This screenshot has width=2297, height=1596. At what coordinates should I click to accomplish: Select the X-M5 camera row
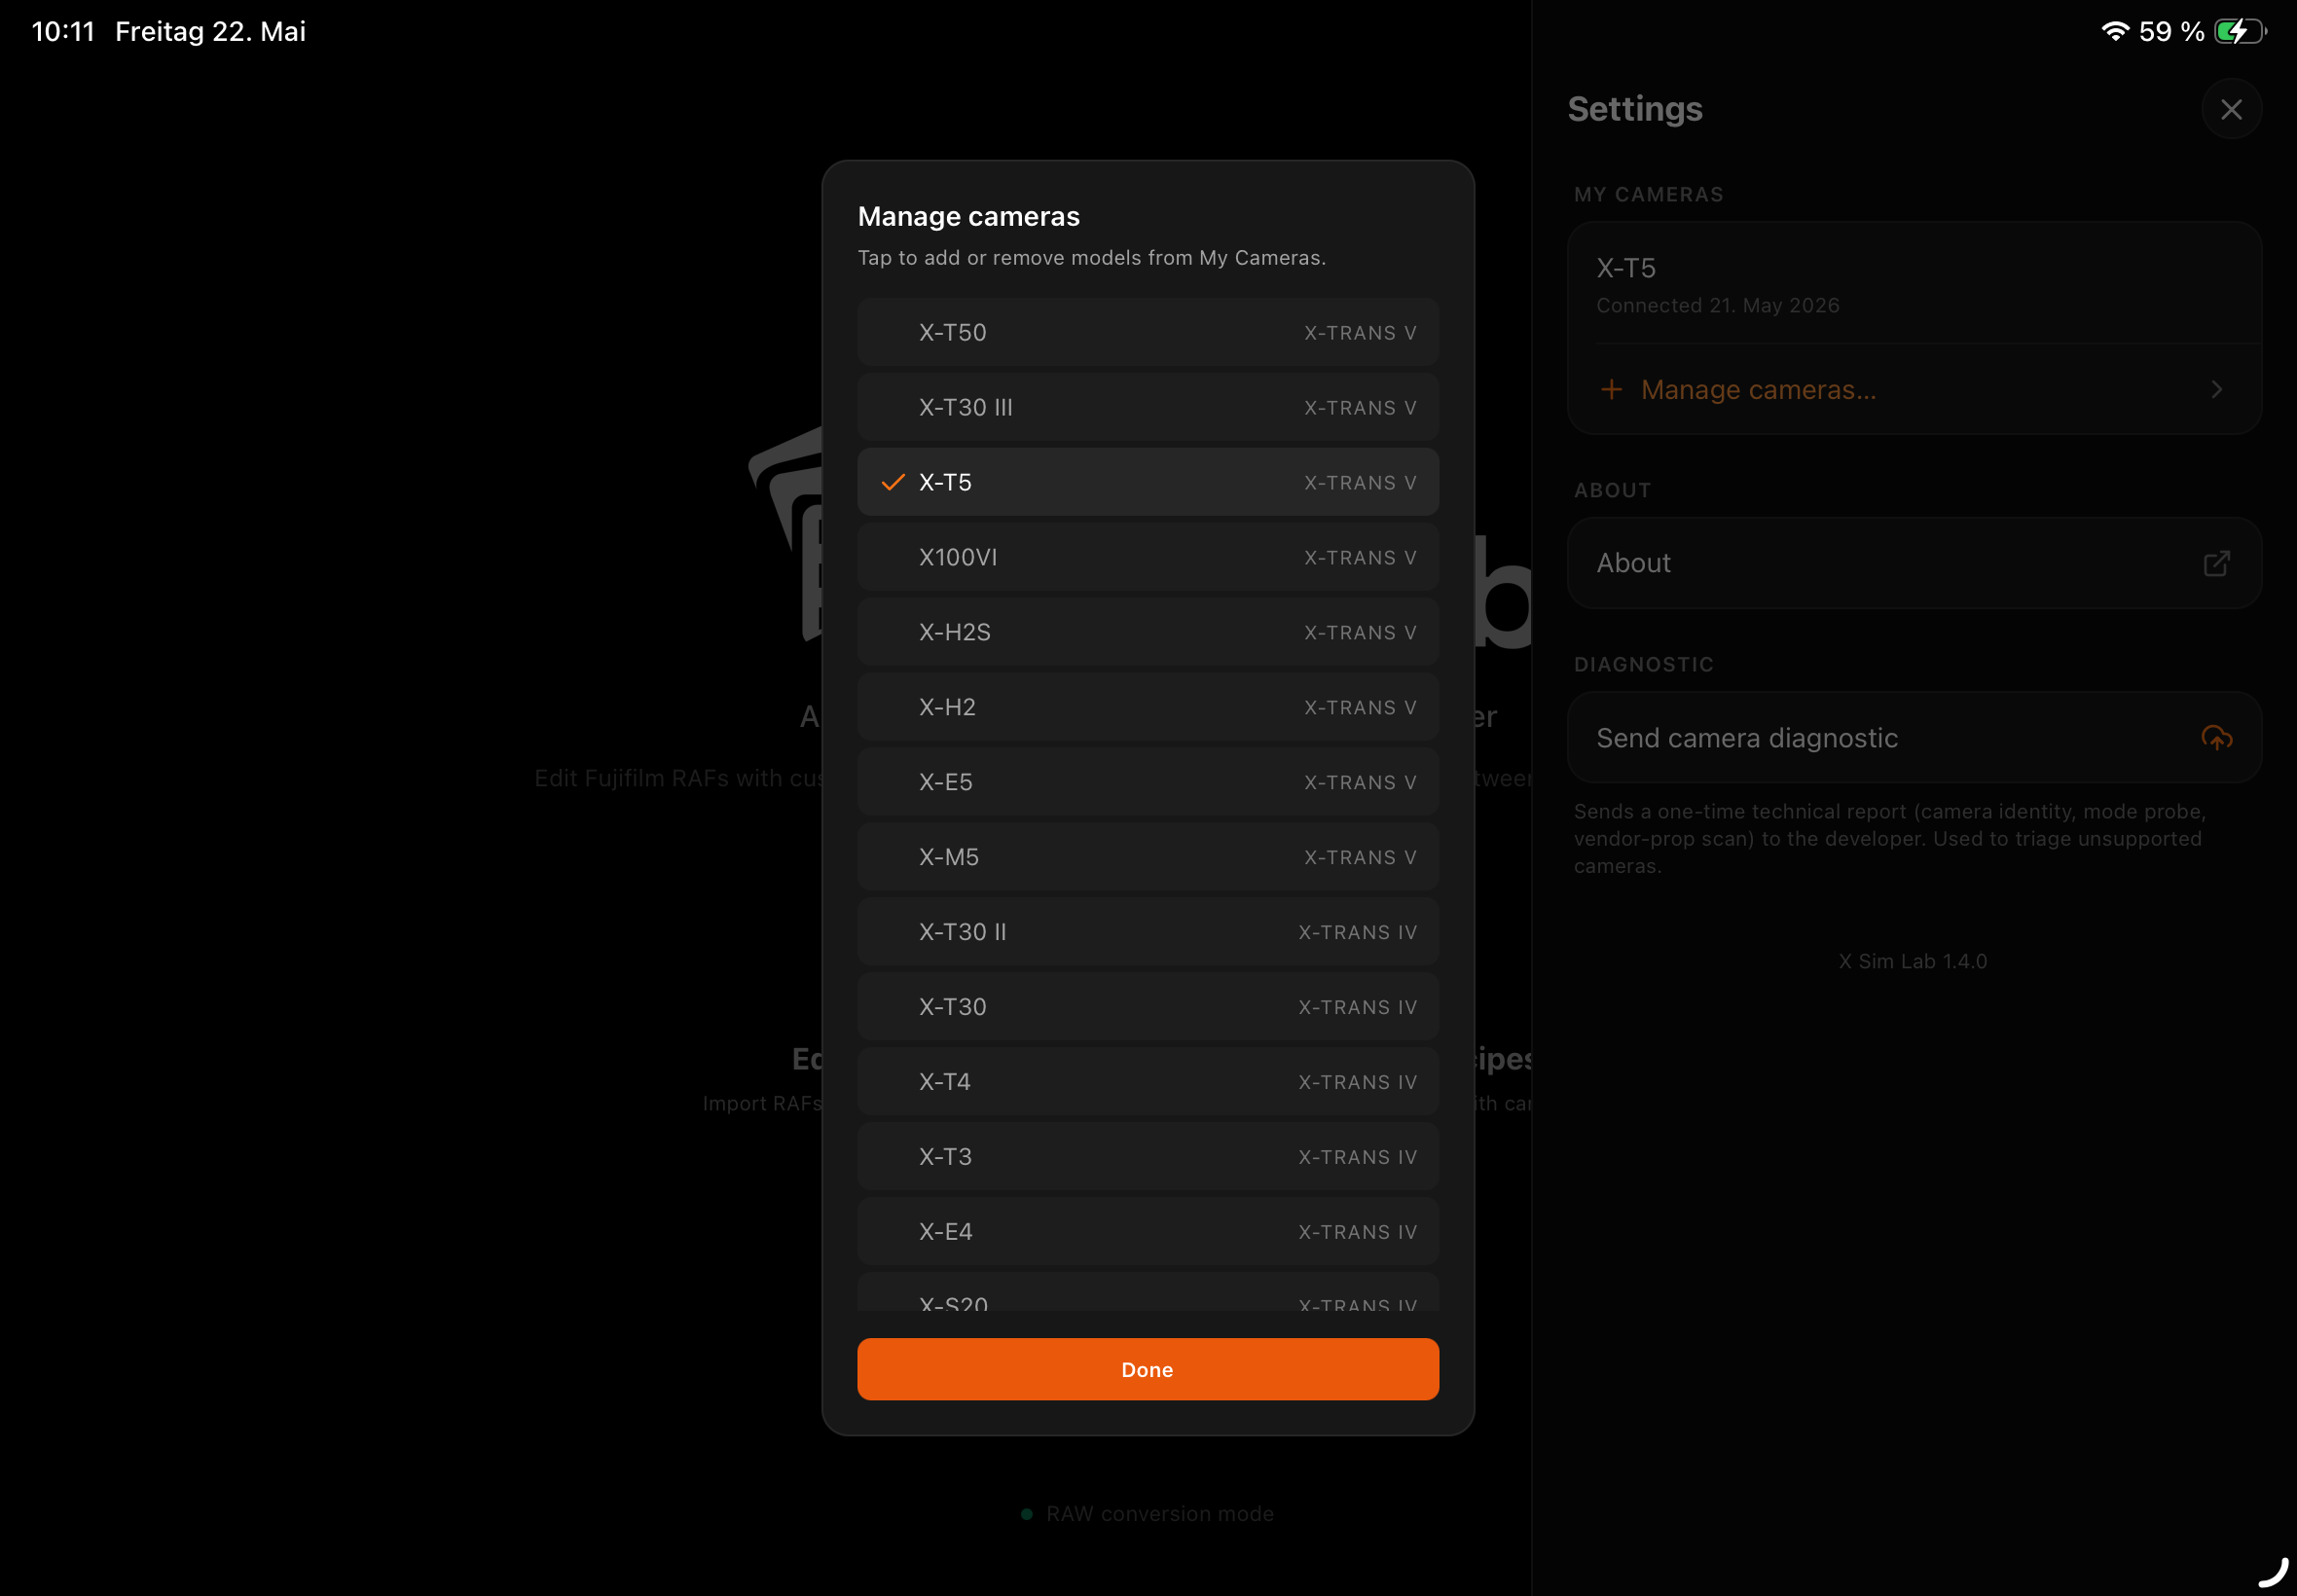(x=1148, y=857)
